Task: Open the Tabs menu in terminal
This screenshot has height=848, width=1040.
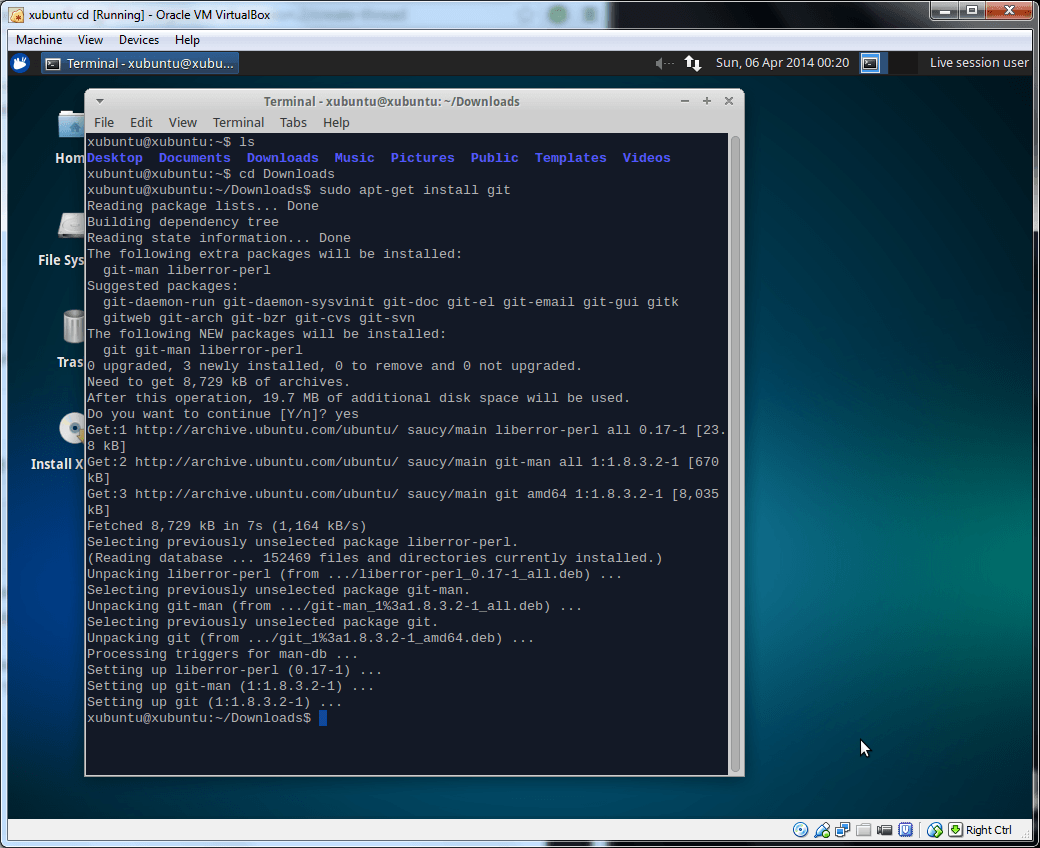Action: pos(293,123)
